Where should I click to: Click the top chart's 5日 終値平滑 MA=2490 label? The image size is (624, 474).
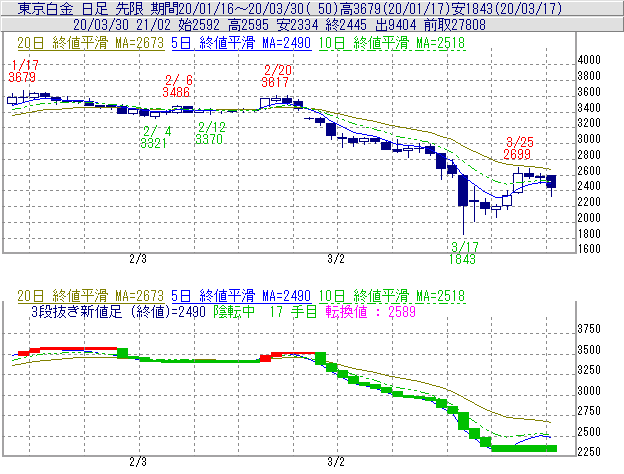[x=241, y=43]
